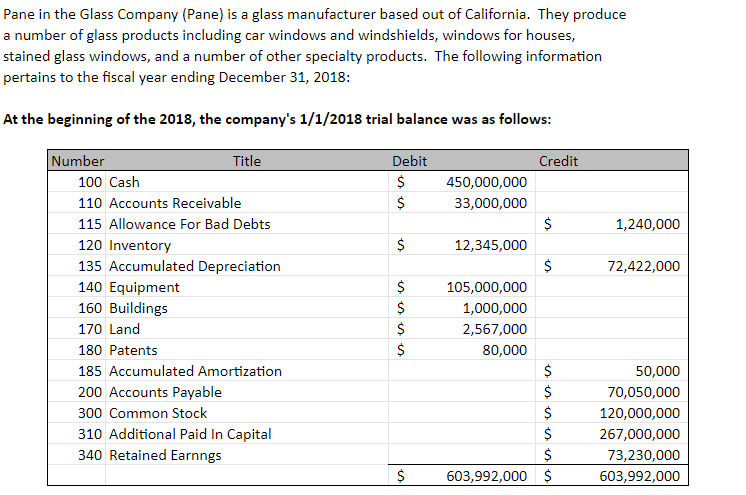This screenshot has height=495, width=746.
Task: Click the Number column header
Action: (78, 161)
